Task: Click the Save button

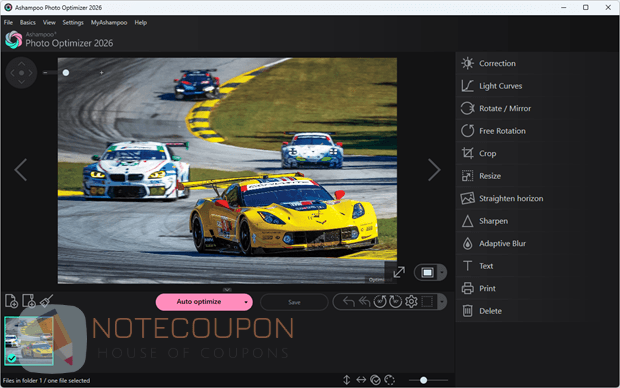Action: [294, 302]
